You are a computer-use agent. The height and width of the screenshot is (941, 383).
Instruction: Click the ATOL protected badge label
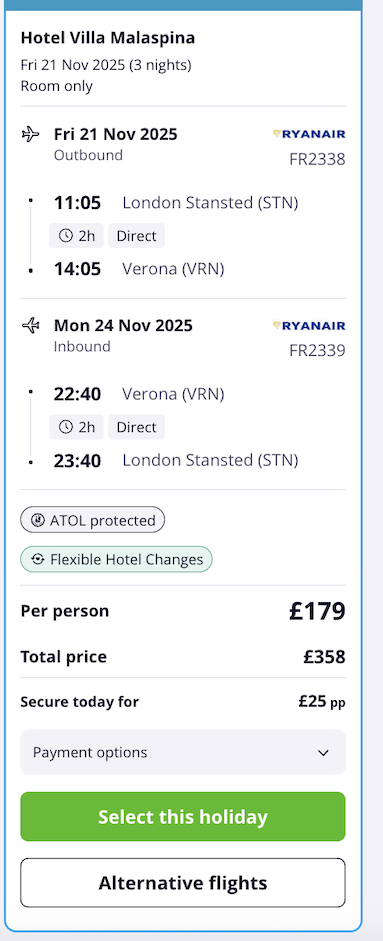pos(103,520)
